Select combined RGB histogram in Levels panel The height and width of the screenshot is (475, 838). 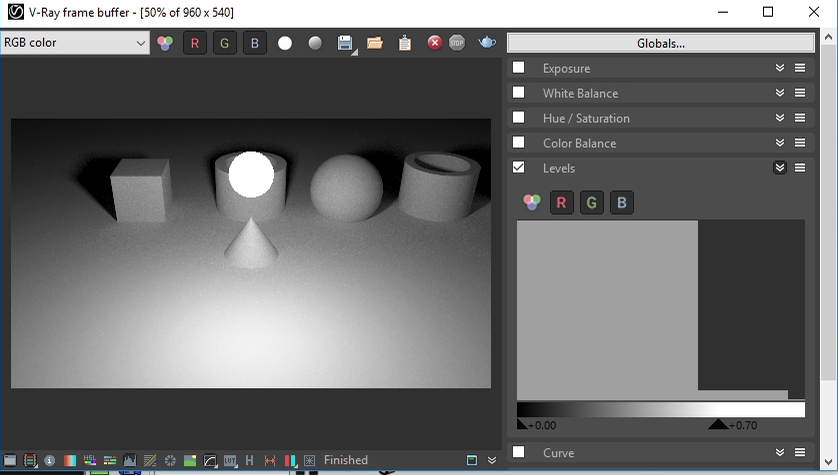pos(531,202)
